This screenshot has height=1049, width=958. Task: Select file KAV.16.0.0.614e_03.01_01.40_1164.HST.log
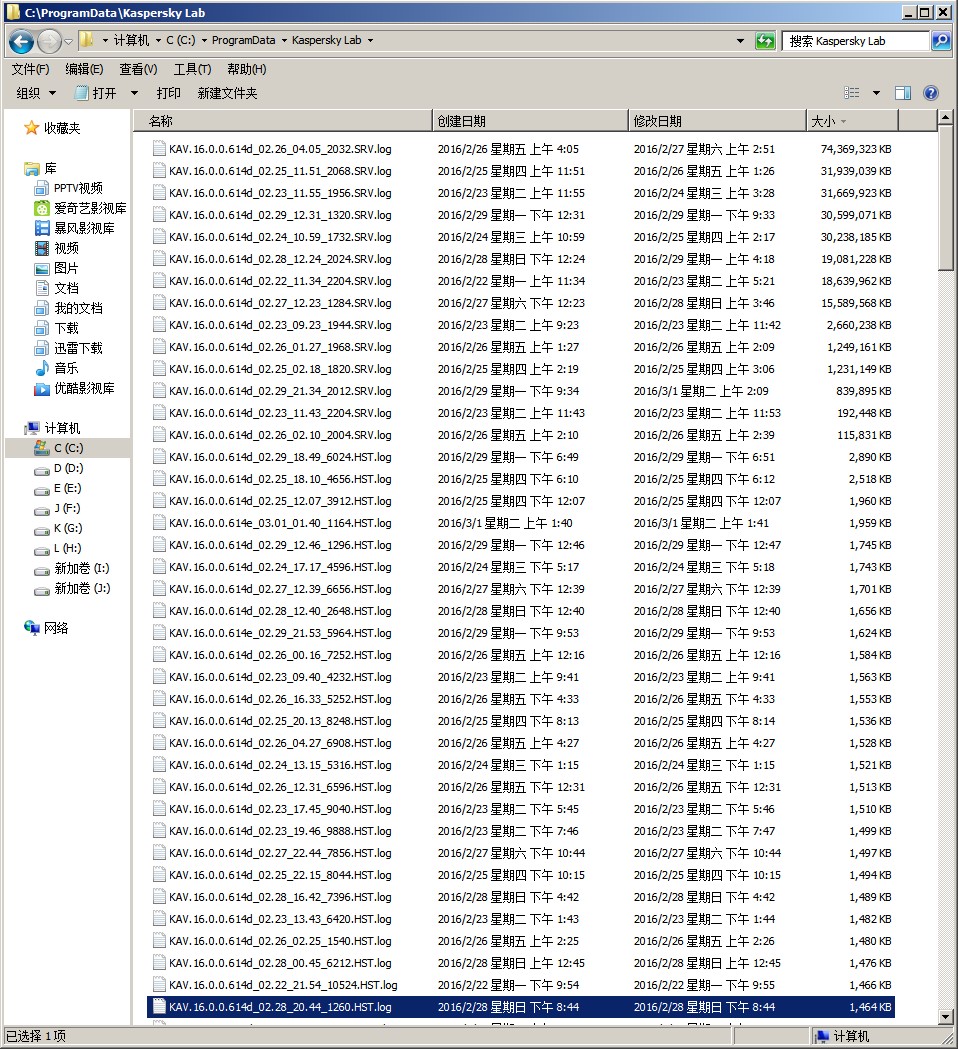(x=280, y=523)
